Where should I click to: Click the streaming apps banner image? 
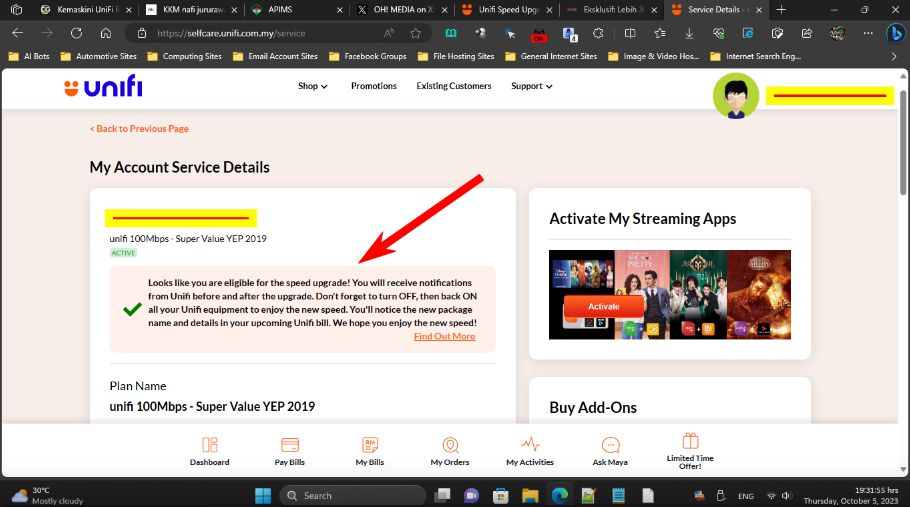coord(670,295)
